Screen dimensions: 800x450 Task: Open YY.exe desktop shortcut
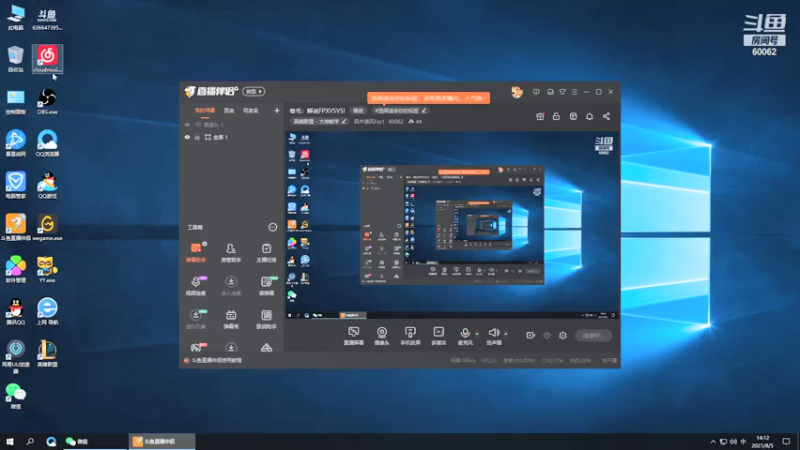coord(47,269)
